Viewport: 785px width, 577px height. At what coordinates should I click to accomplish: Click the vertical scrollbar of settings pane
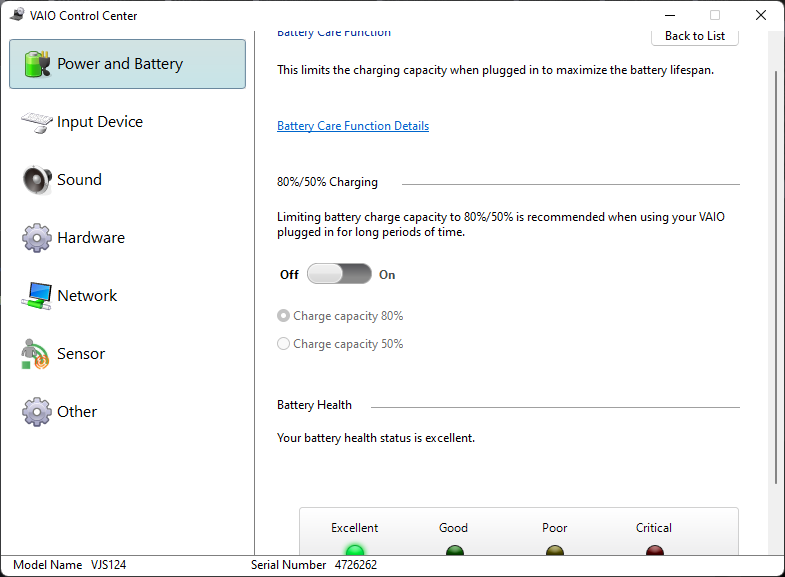click(x=776, y=278)
